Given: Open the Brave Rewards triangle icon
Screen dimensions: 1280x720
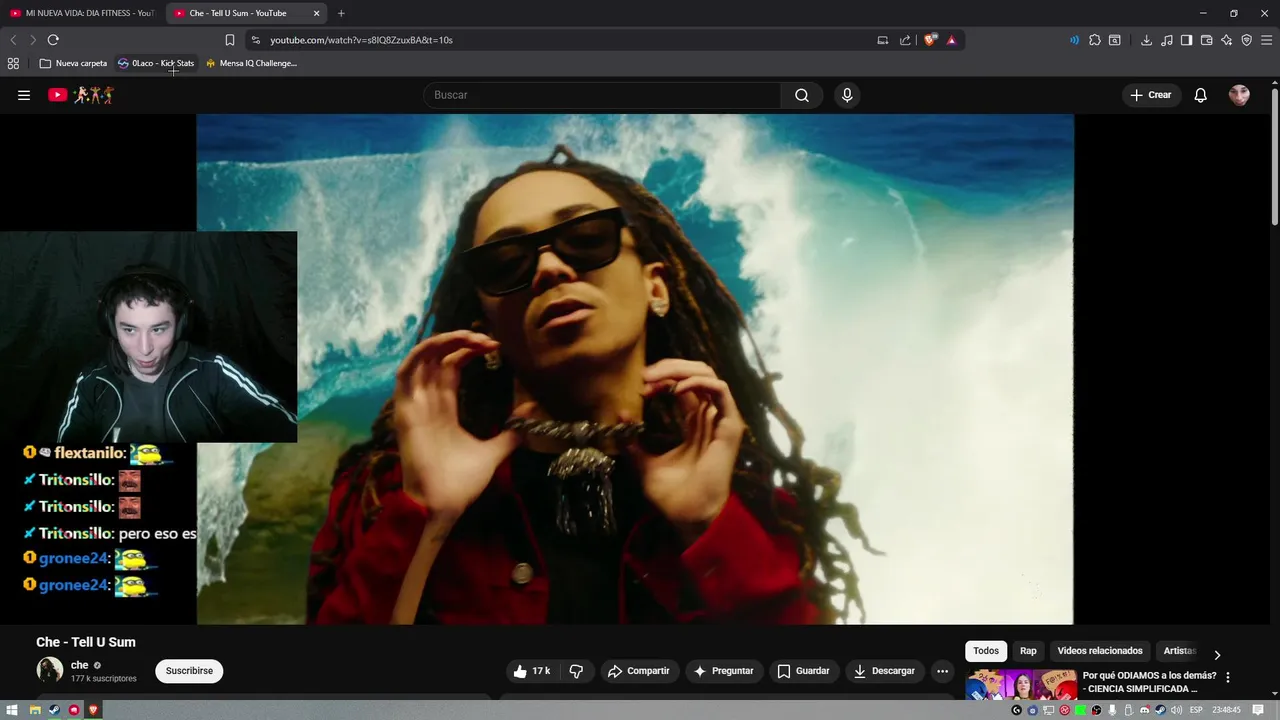Looking at the screenshot, I should pyautogui.click(x=951, y=40).
